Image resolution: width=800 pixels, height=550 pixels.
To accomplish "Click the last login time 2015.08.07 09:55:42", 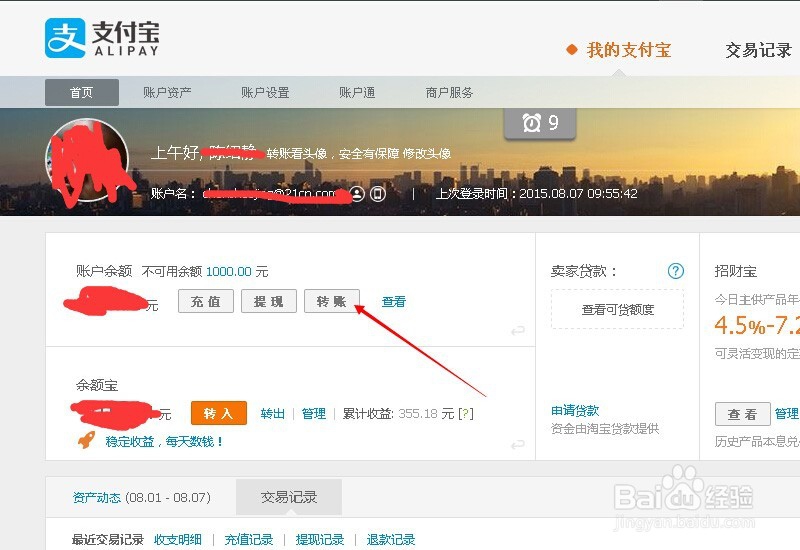I will pos(578,194).
